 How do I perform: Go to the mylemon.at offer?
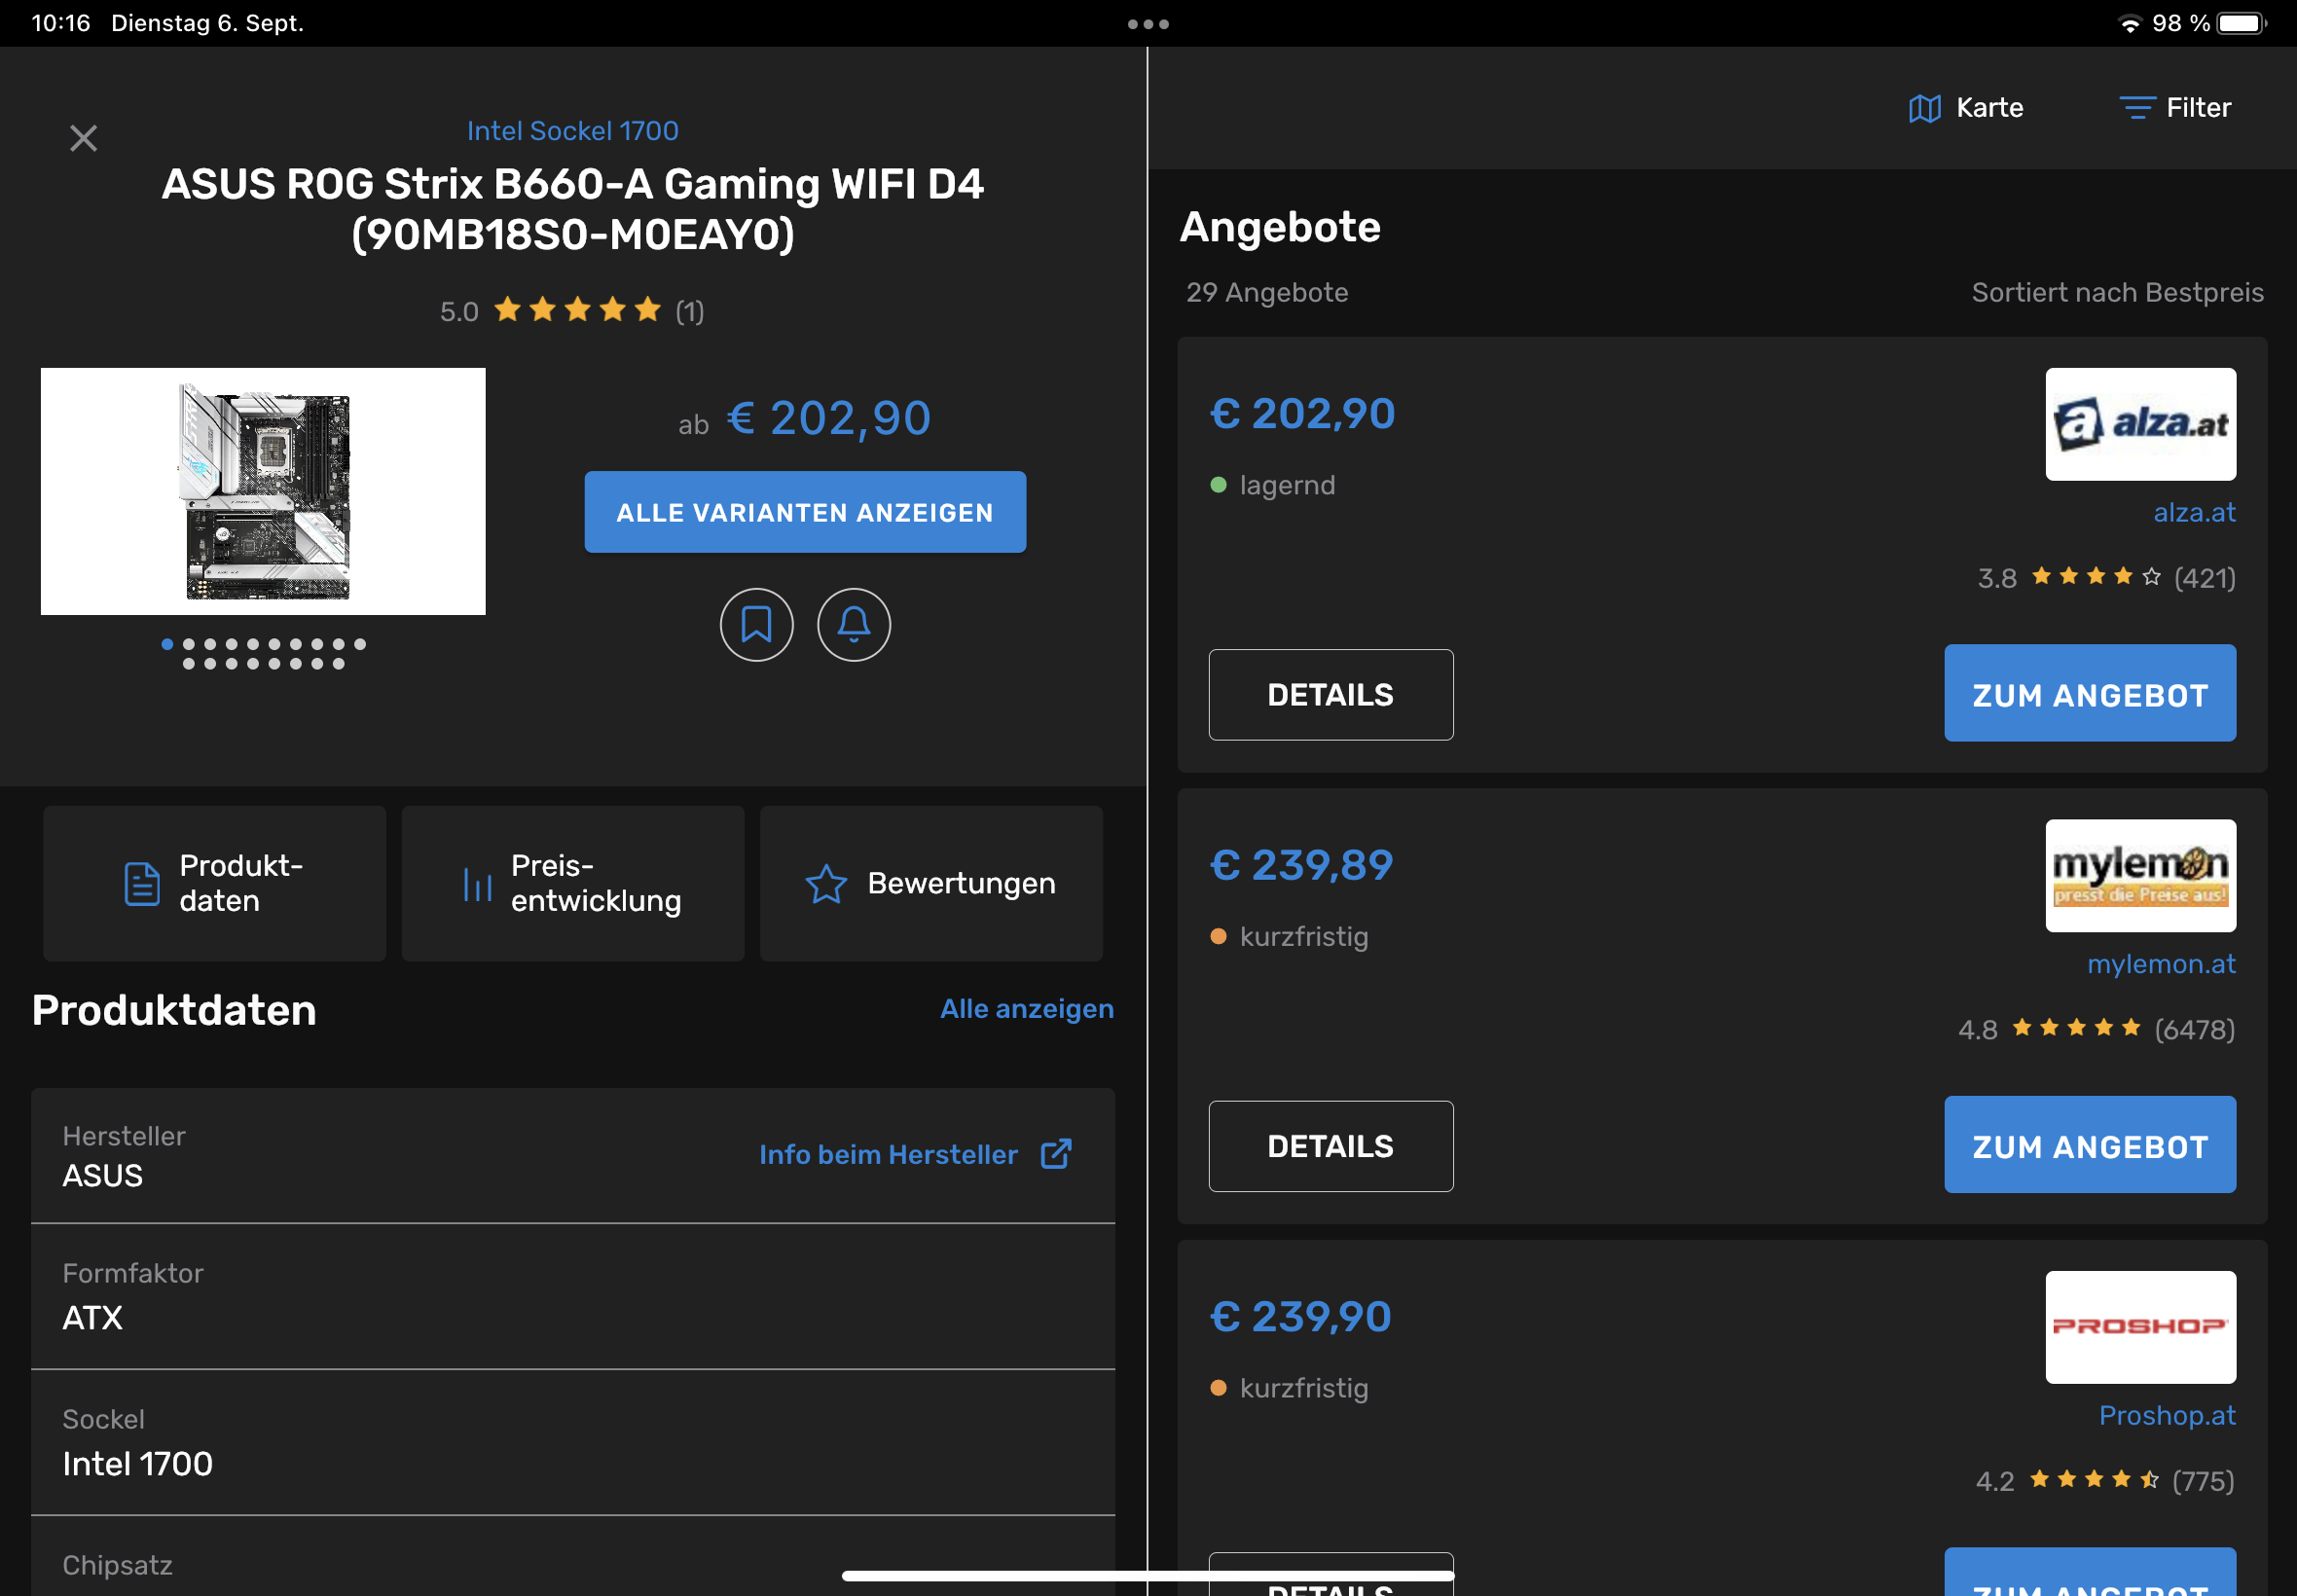pos(2091,1145)
